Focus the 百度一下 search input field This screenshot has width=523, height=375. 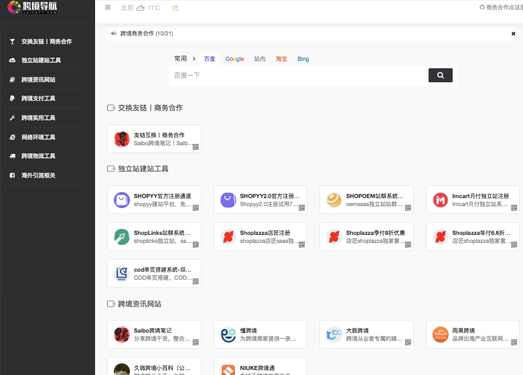pos(299,75)
